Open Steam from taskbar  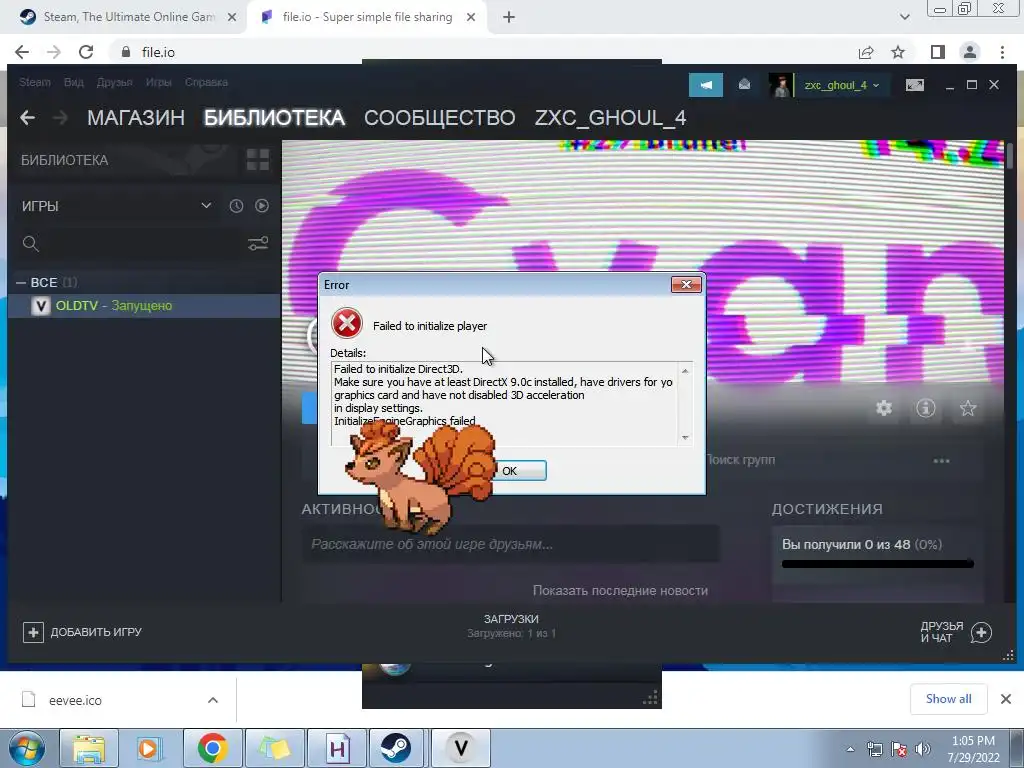[x=396, y=748]
